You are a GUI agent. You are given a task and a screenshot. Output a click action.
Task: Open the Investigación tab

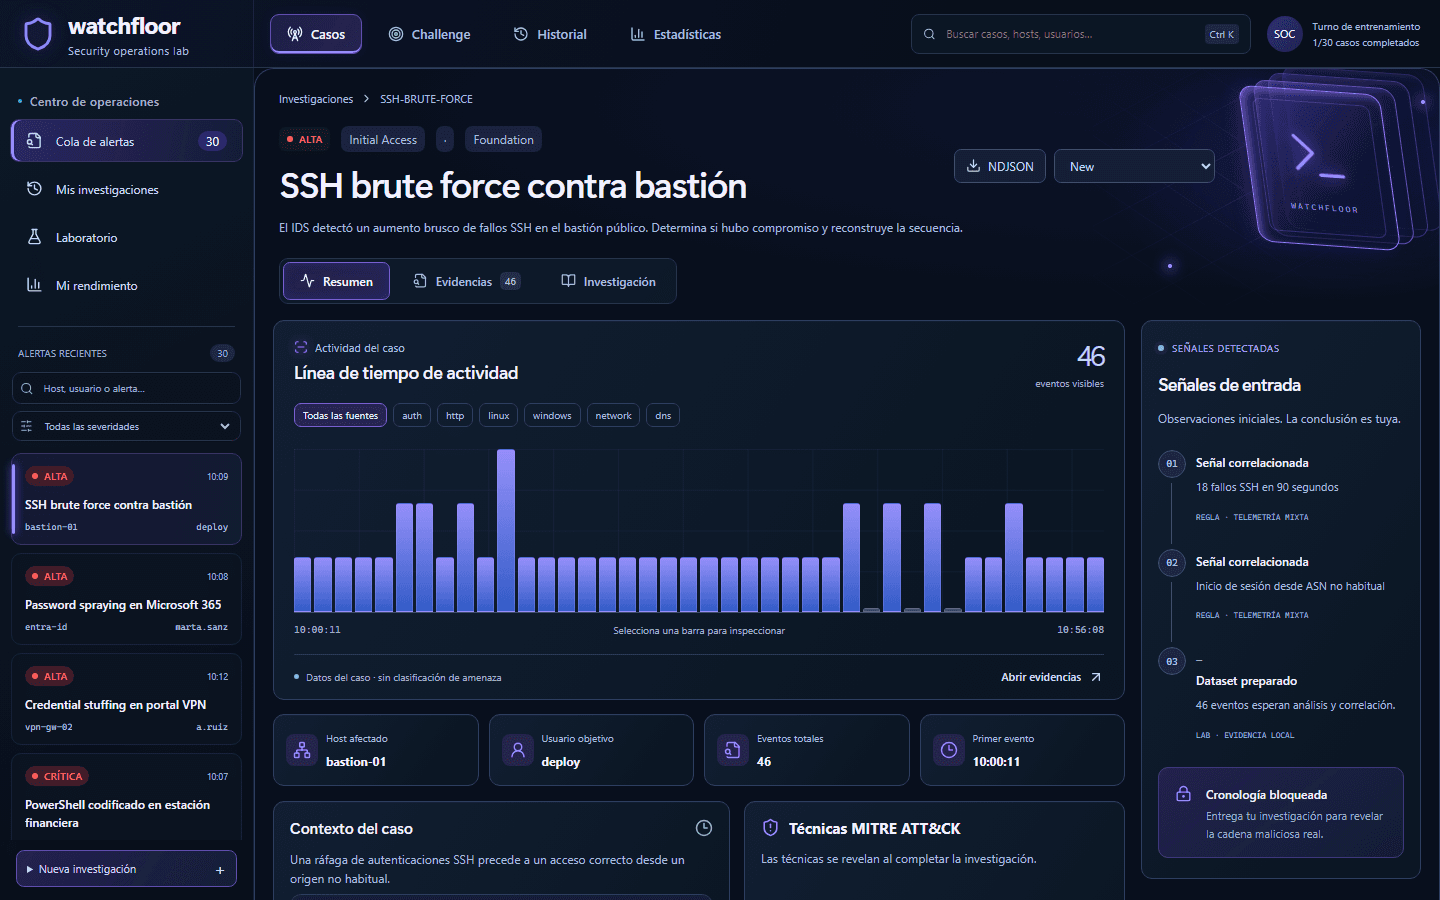point(608,281)
